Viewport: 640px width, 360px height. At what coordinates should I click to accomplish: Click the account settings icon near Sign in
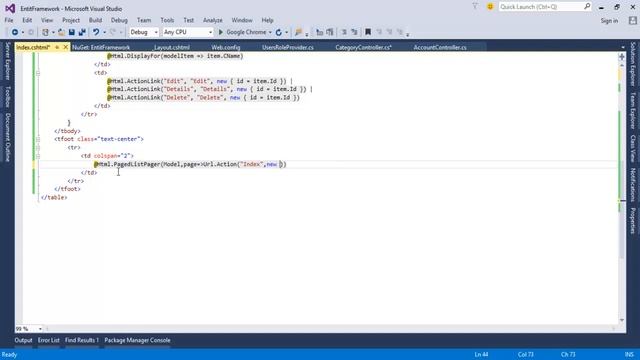click(x=632, y=20)
